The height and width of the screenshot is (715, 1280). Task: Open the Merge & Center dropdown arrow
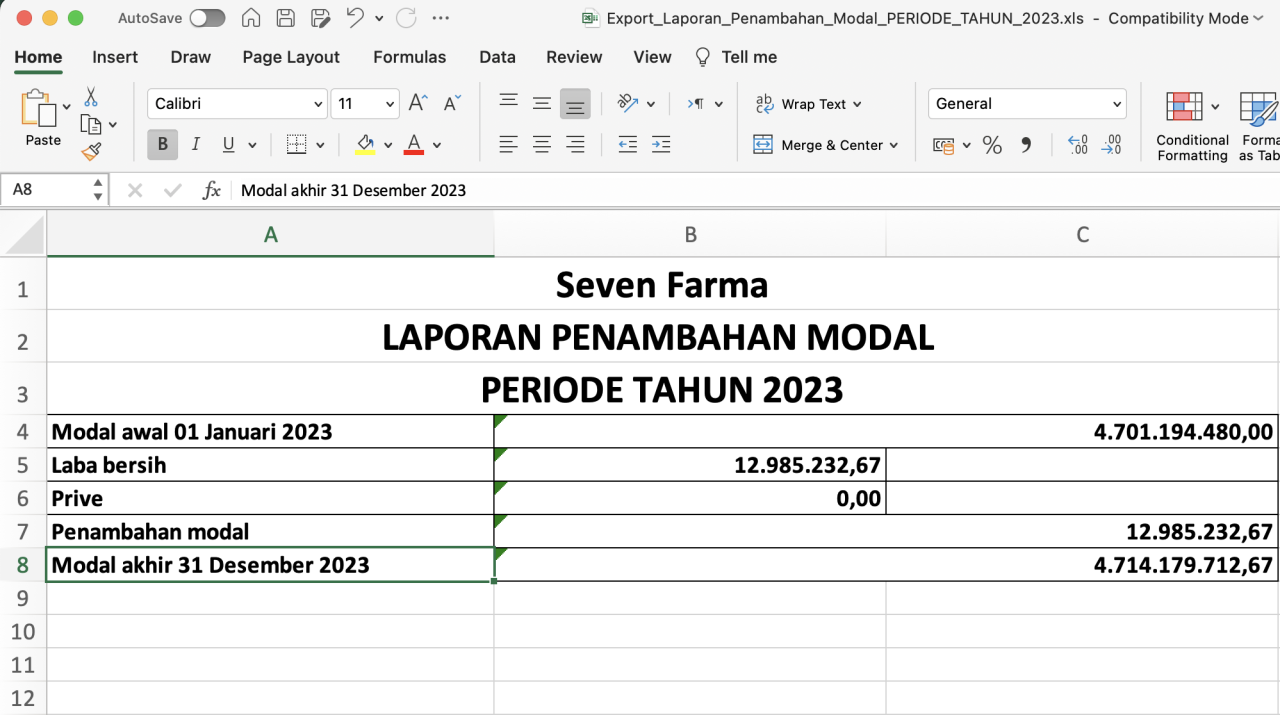893,145
